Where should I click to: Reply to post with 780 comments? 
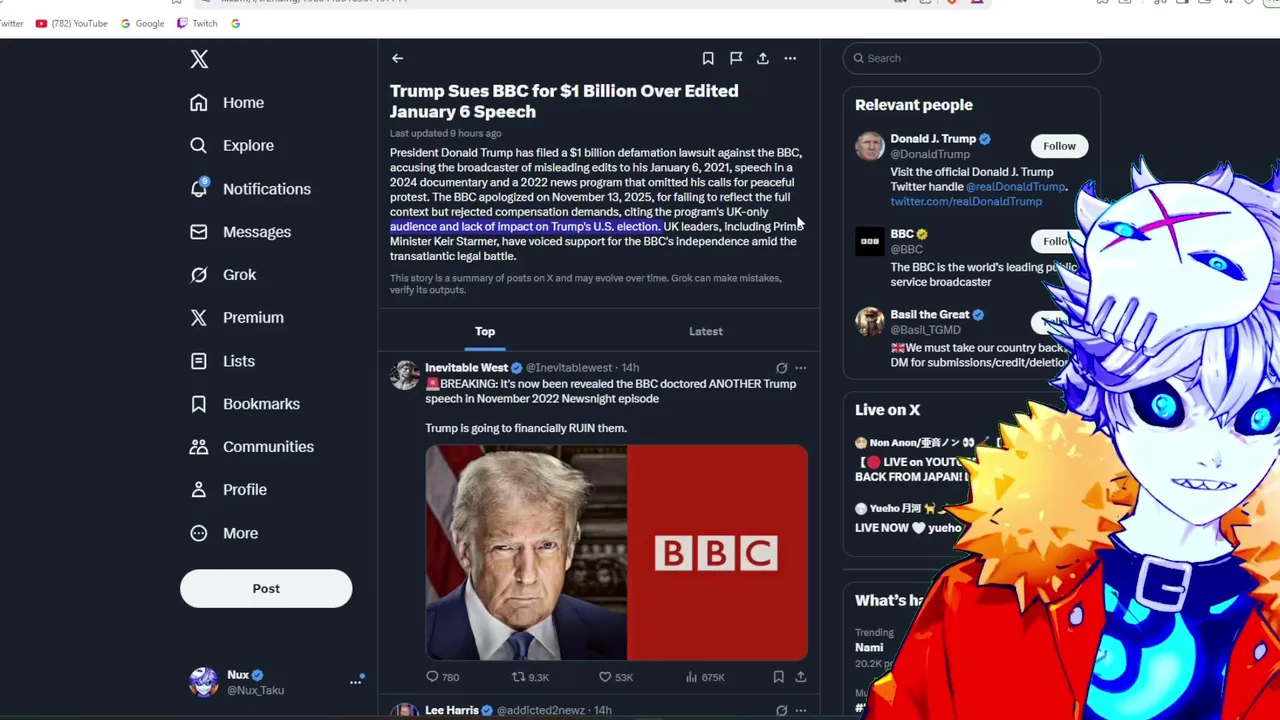point(443,677)
